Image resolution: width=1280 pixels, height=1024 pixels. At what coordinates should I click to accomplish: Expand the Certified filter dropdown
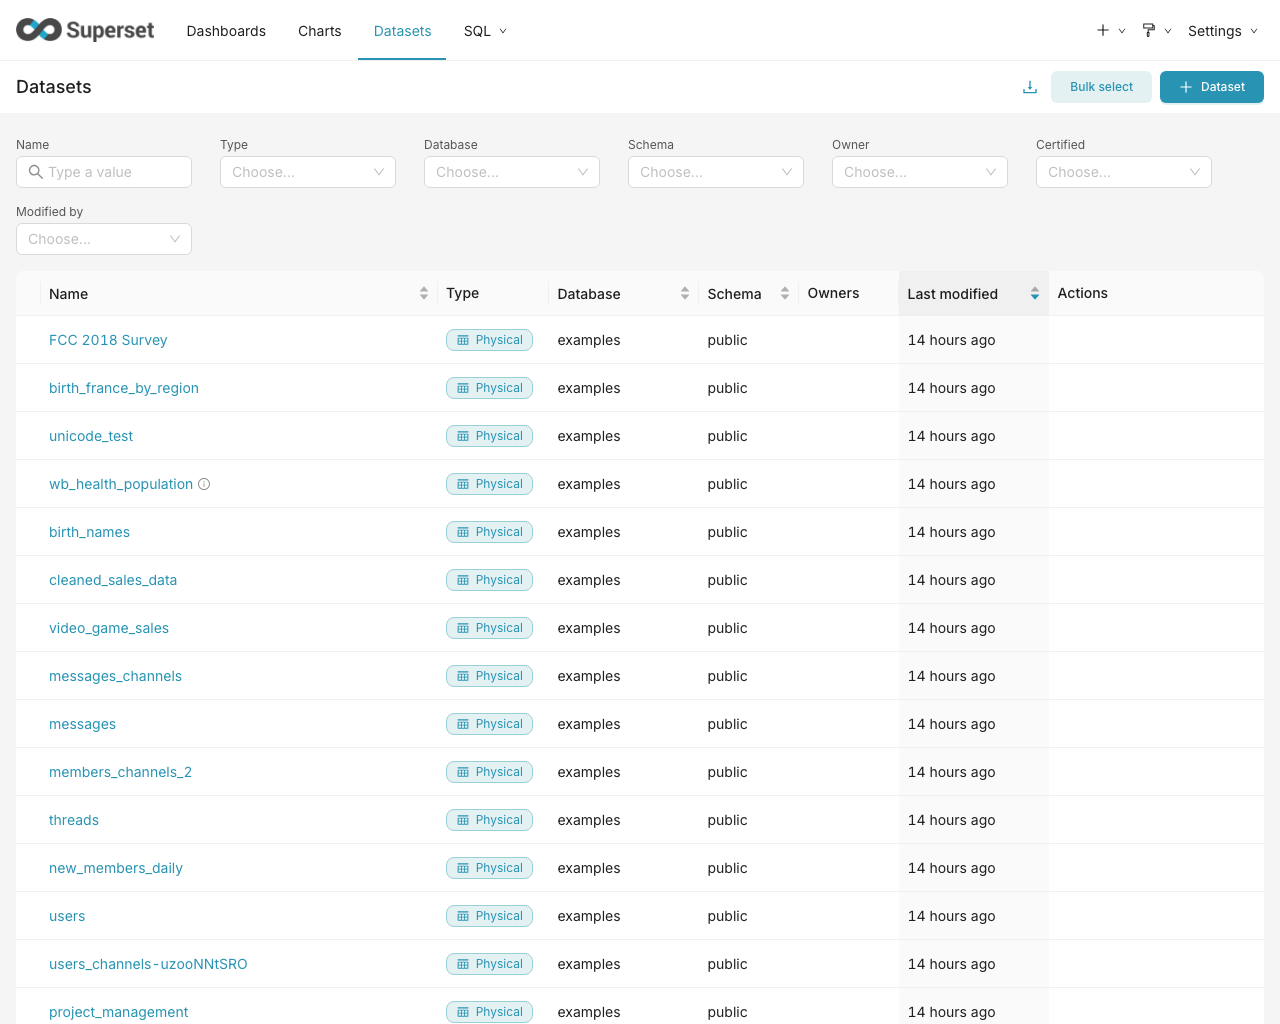[1123, 172]
